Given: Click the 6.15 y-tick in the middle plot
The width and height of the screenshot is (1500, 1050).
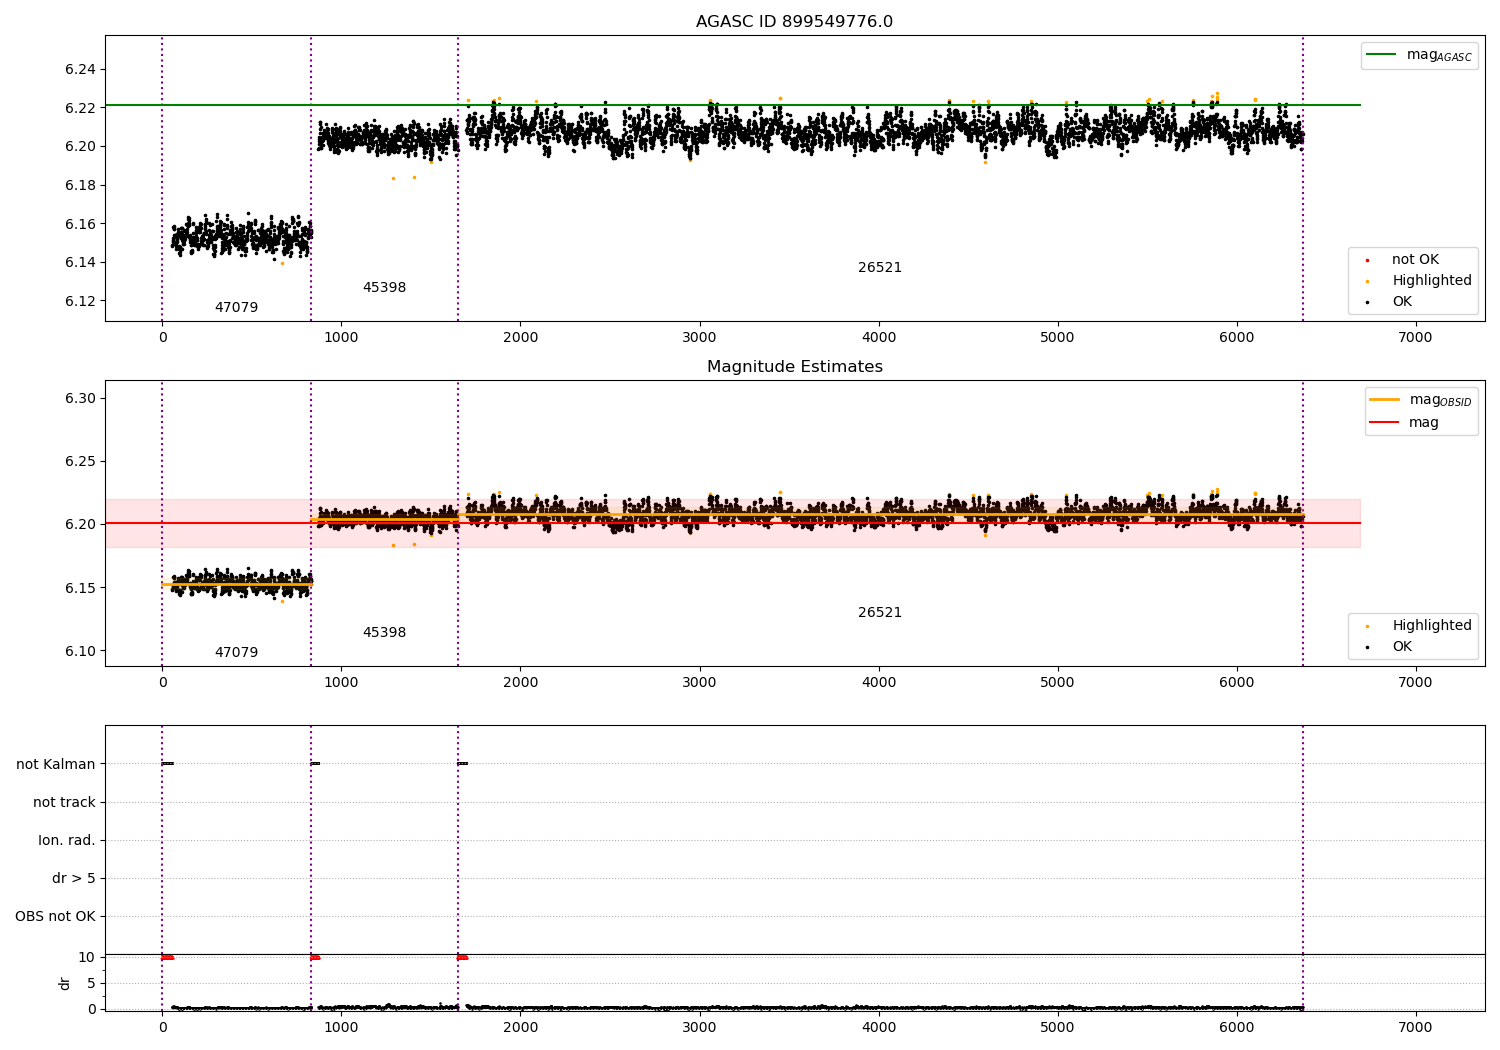Looking at the screenshot, I should pos(80,588).
